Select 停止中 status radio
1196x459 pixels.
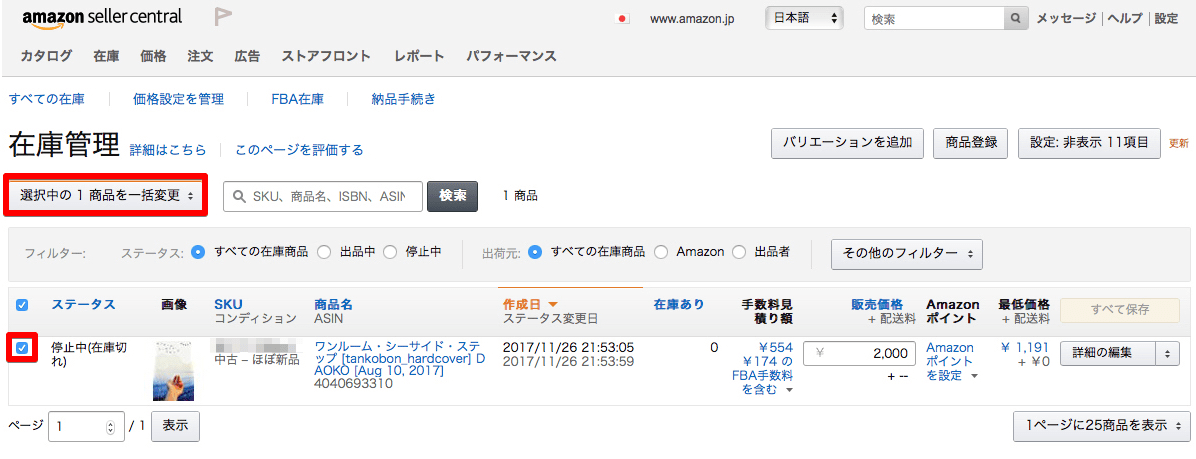pos(390,252)
